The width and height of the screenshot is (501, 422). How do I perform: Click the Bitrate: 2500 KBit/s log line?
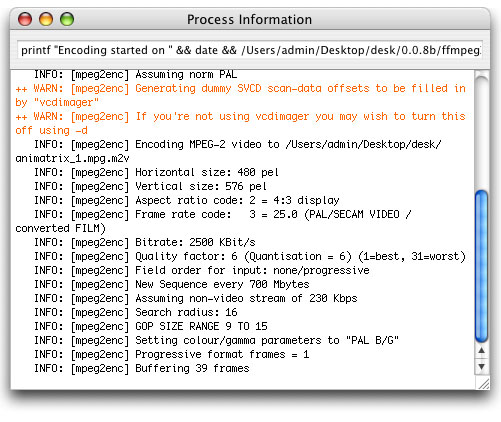145,242
